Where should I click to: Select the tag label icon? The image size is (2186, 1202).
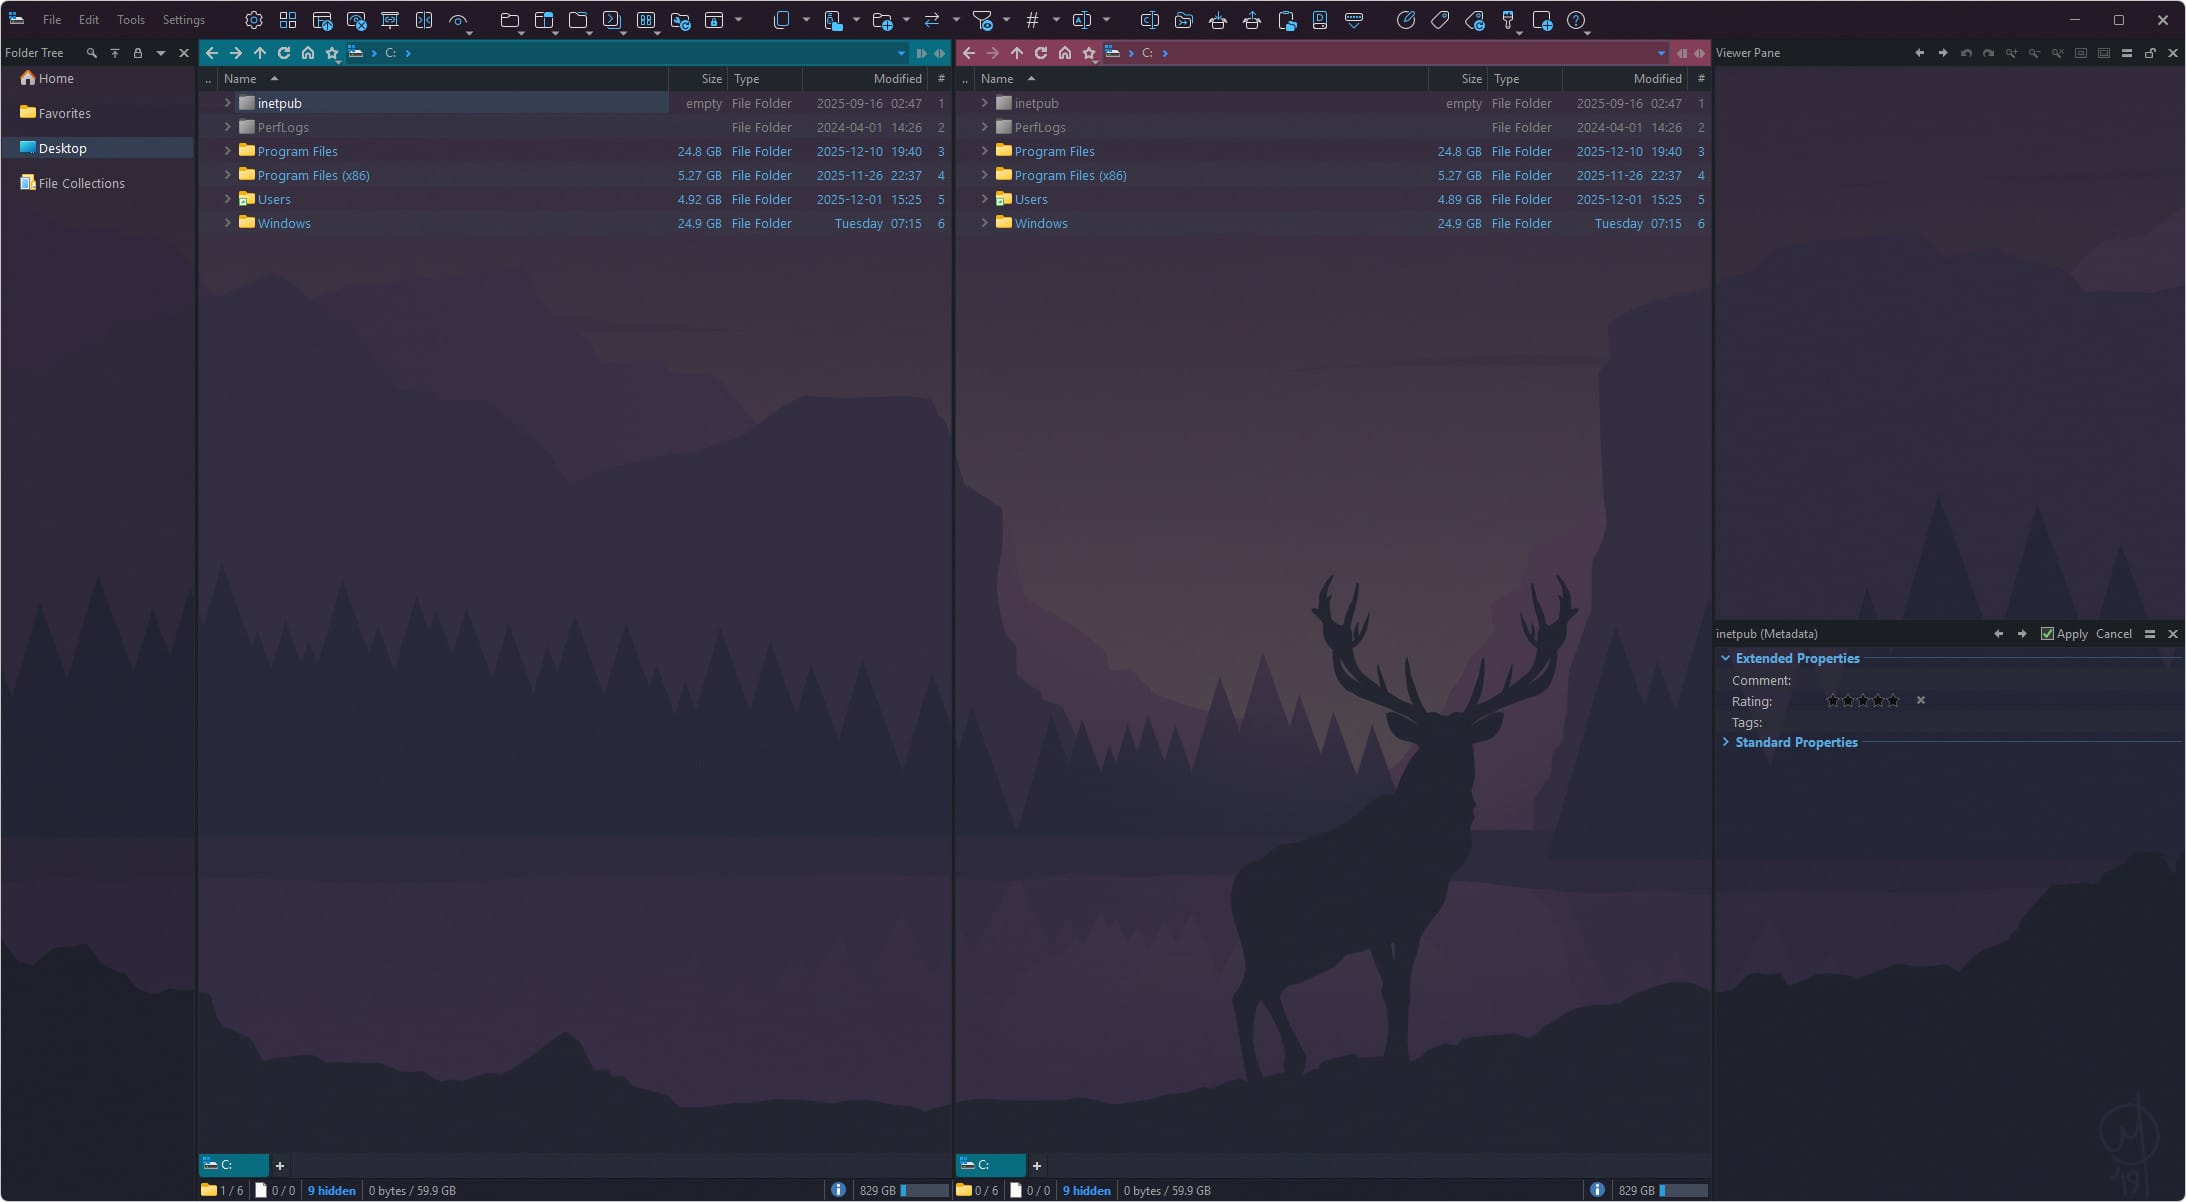[x=1440, y=19]
